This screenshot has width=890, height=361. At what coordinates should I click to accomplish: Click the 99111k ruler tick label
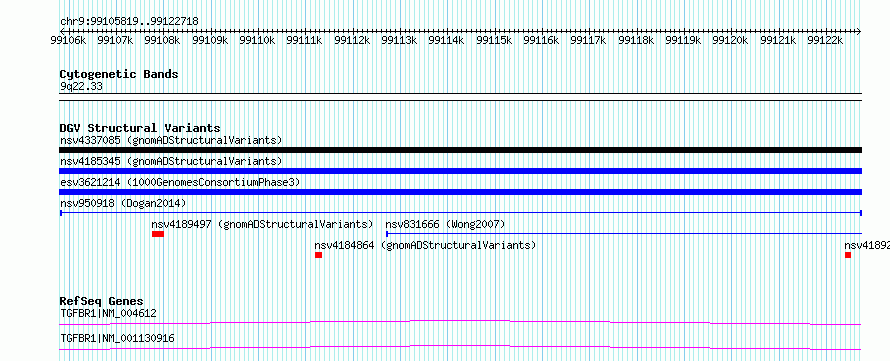tap(304, 40)
